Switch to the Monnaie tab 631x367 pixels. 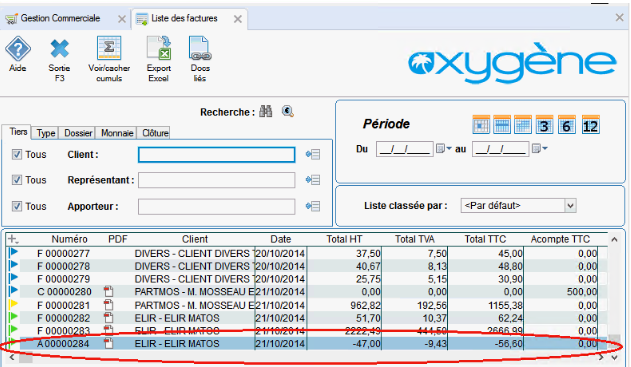[117, 133]
